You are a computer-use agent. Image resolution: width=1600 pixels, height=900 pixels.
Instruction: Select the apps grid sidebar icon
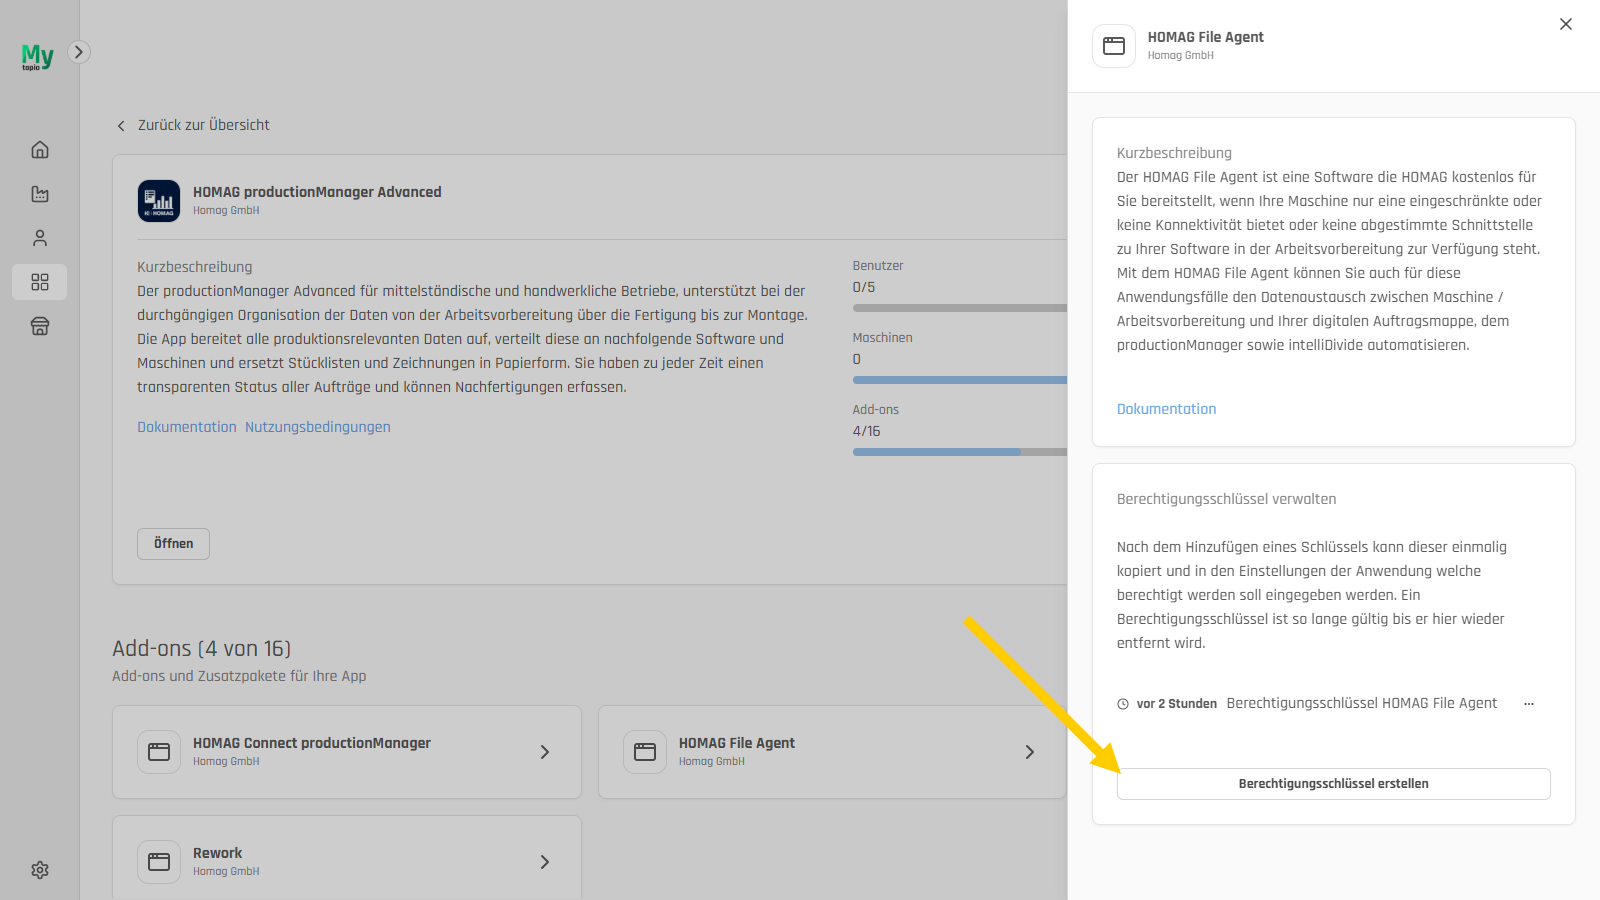[x=40, y=282]
